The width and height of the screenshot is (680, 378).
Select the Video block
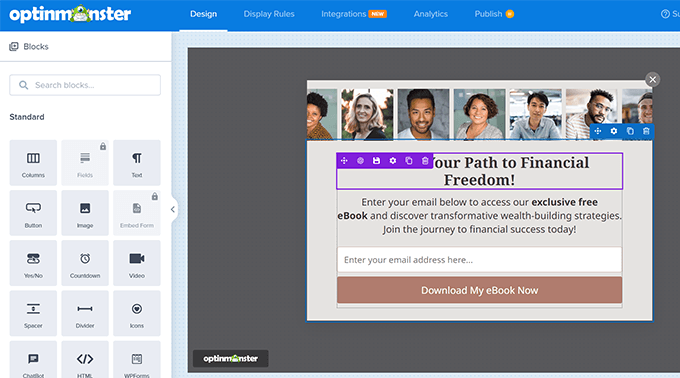(x=137, y=263)
